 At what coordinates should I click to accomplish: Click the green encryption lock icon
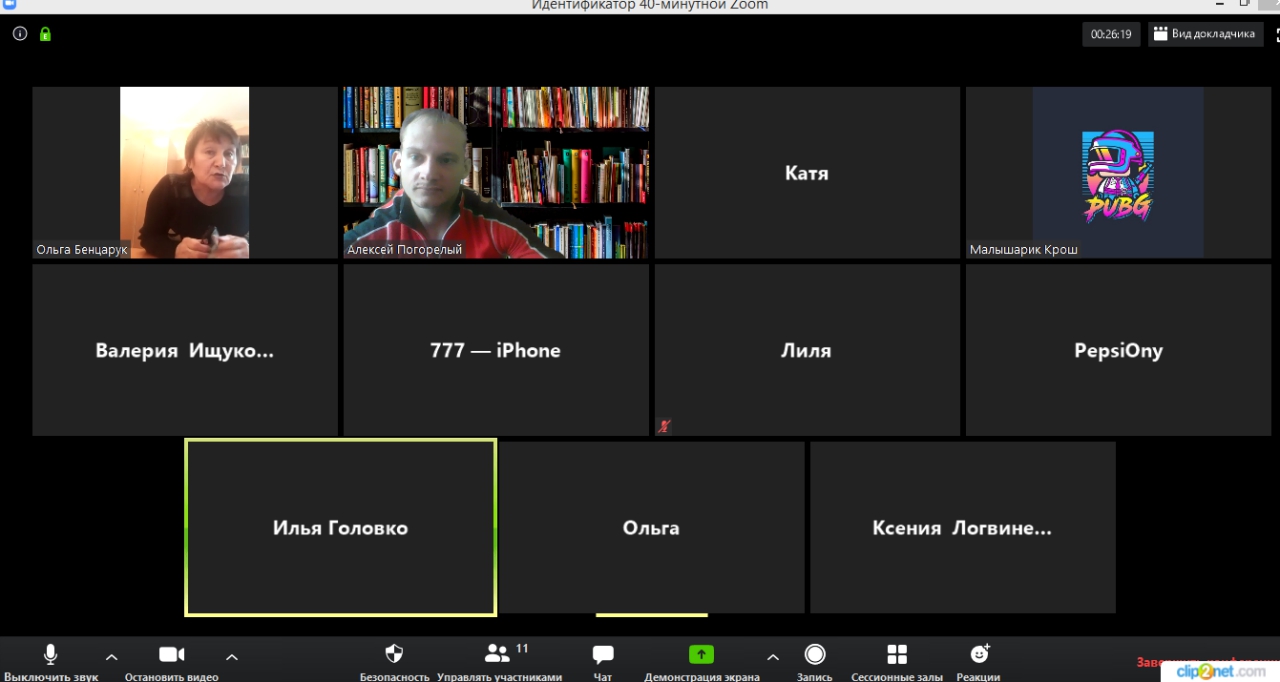(x=45, y=34)
